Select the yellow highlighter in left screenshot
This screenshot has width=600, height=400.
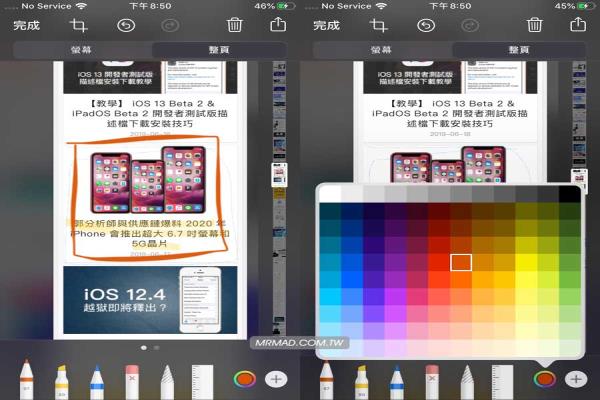tap(62, 382)
